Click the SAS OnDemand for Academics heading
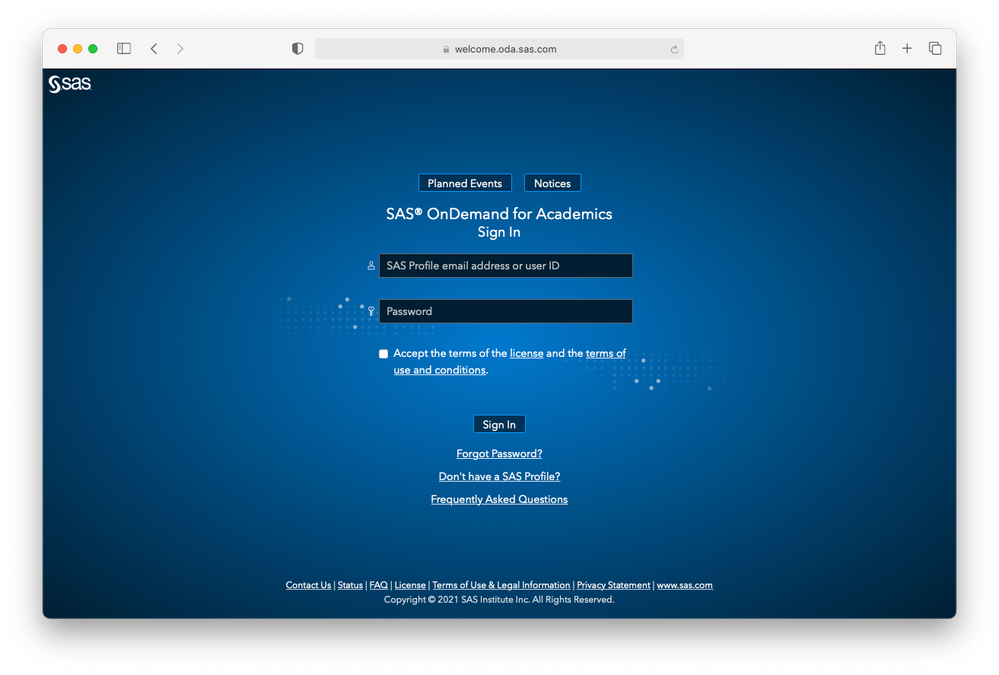Screen dimensions: 999x675 pos(499,214)
